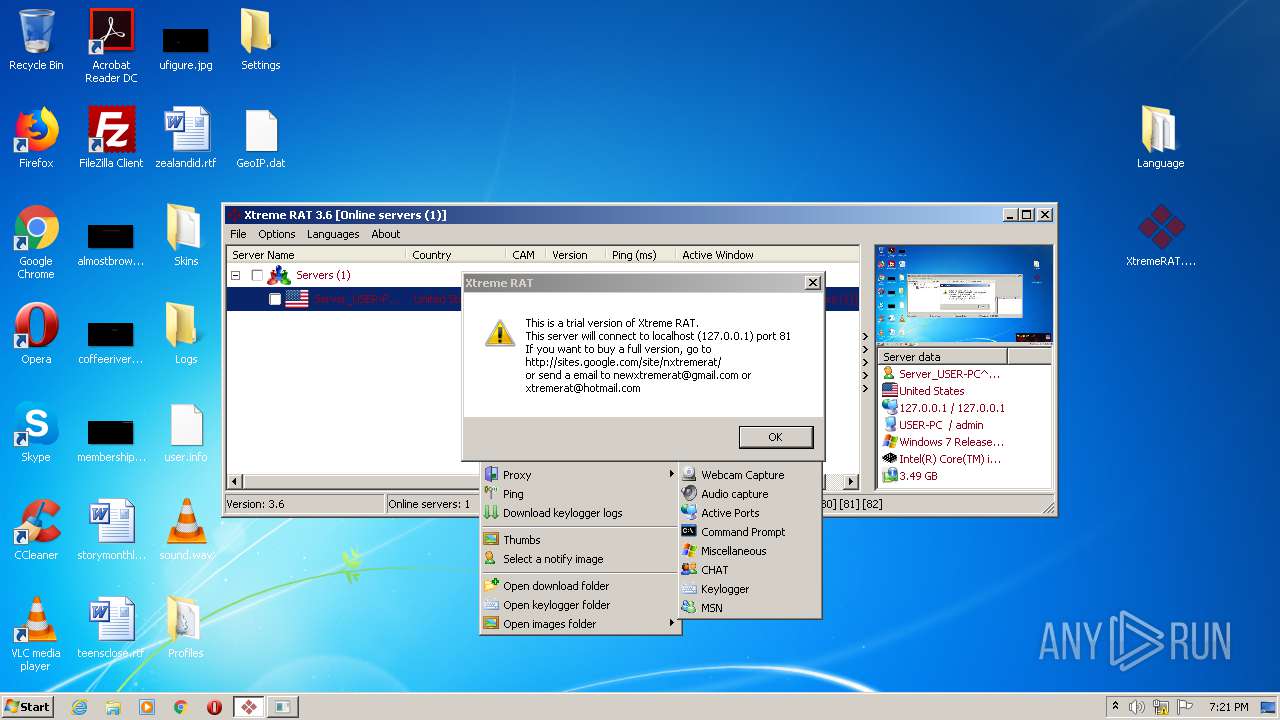Image resolution: width=1280 pixels, height=720 pixels.
Task: Sort by the Server Name column header
Action: click(317, 255)
